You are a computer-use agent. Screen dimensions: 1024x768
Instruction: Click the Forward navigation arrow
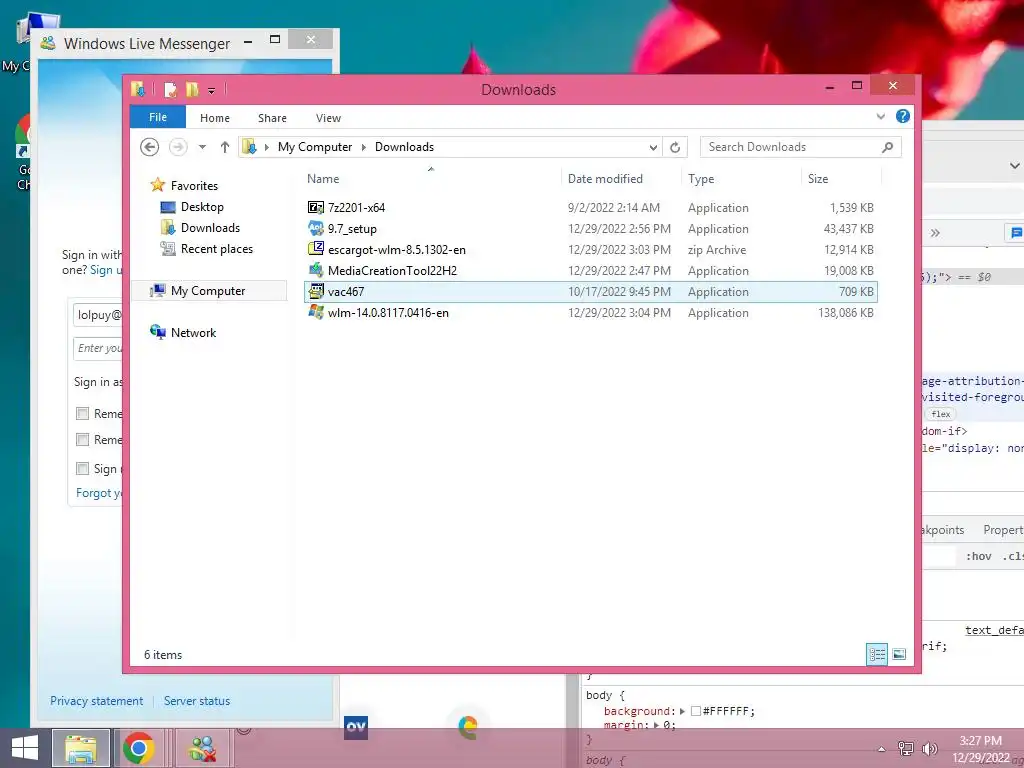178,147
